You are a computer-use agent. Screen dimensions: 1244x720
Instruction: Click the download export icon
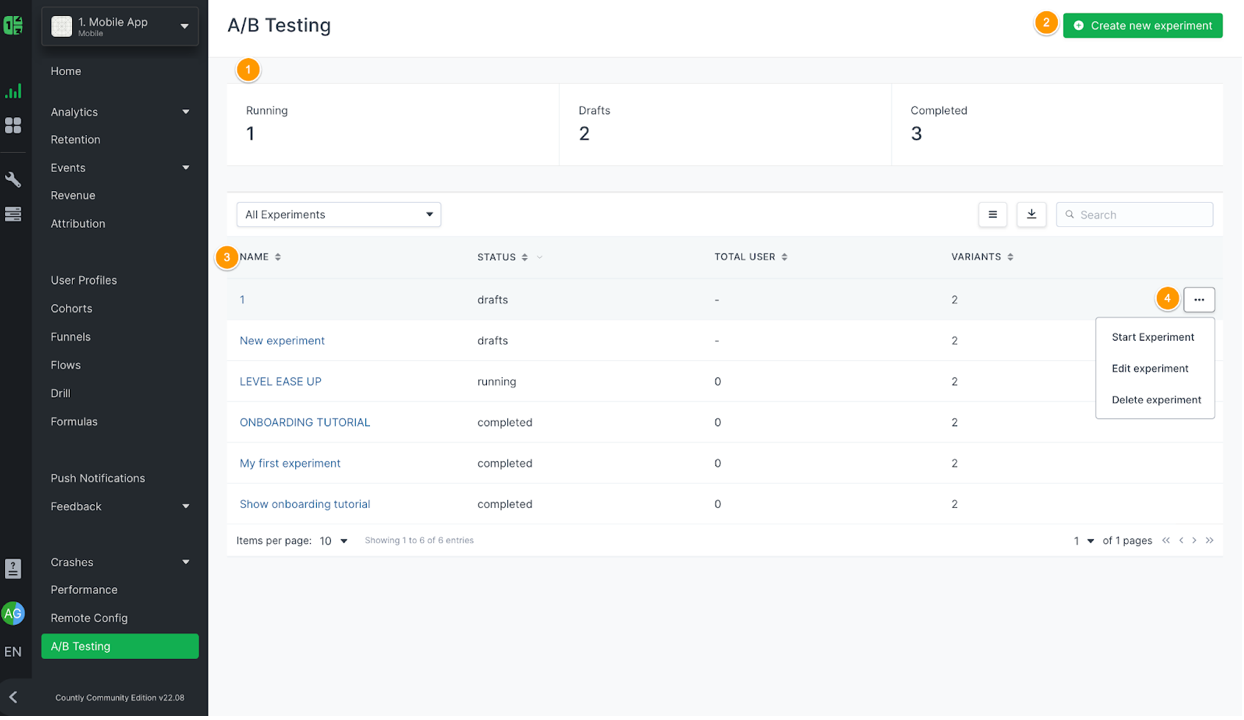pyautogui.click(x=1032, y=215)
